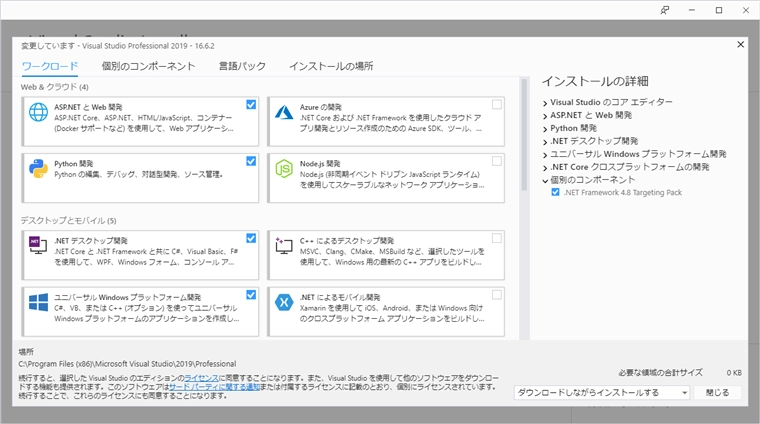
Task: Expand Python 開発 in install details
Action: pos(545,129)
